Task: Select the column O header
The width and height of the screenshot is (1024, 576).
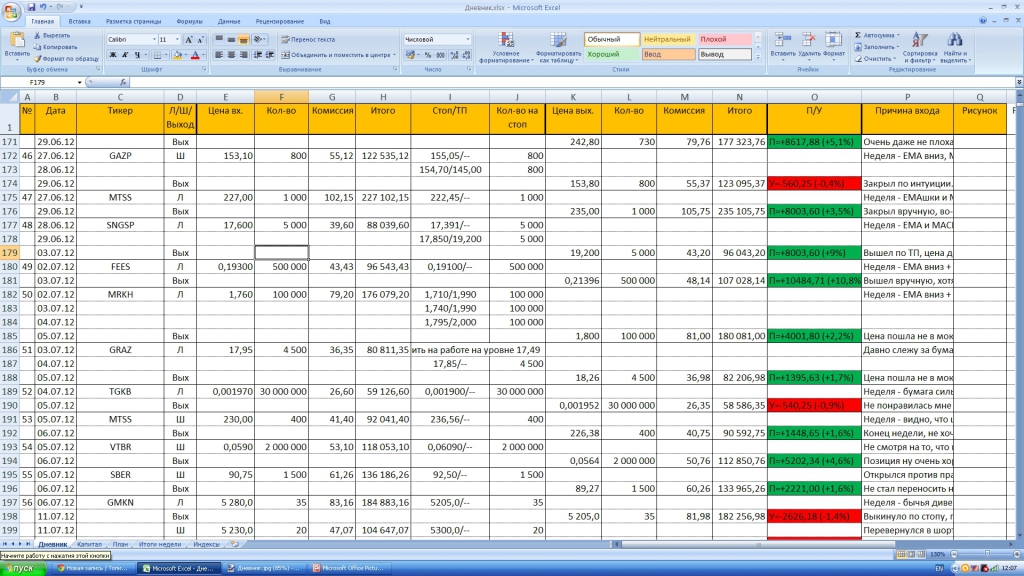Action: pyautogui.click(x=814, y=97)
